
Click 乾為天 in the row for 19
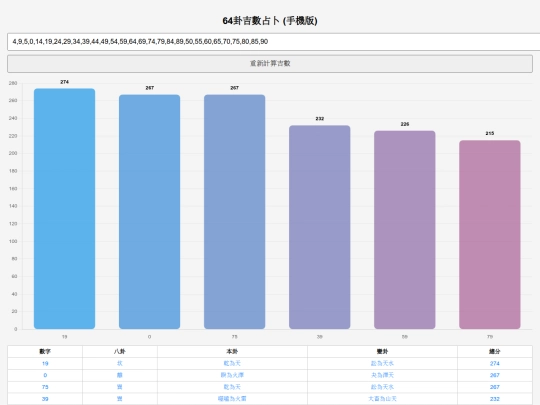(232, 363)
